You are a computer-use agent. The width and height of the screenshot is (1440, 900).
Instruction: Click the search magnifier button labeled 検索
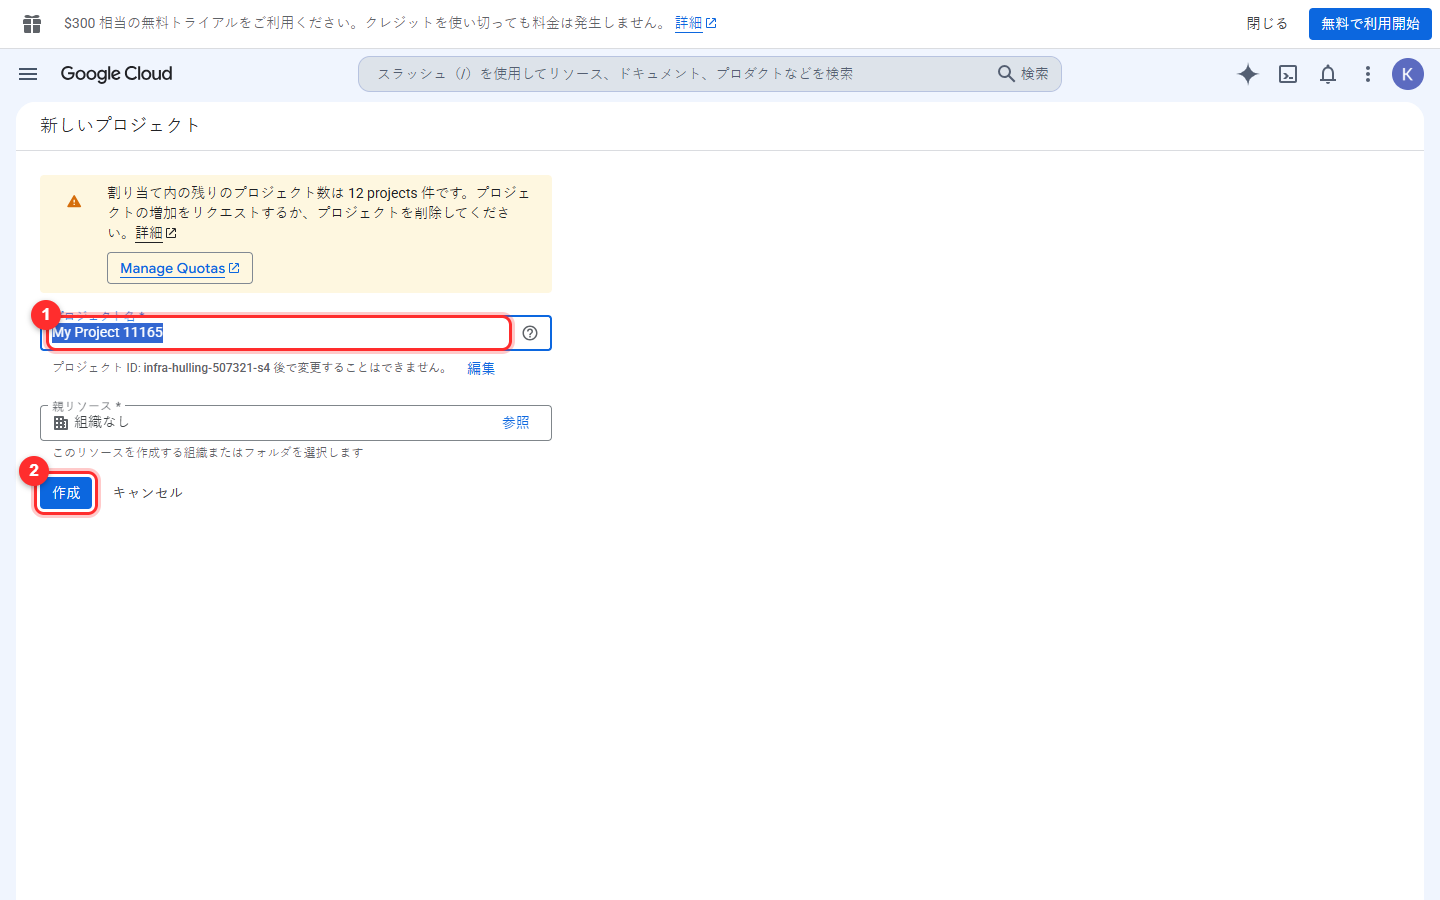tap(1023, 74)
